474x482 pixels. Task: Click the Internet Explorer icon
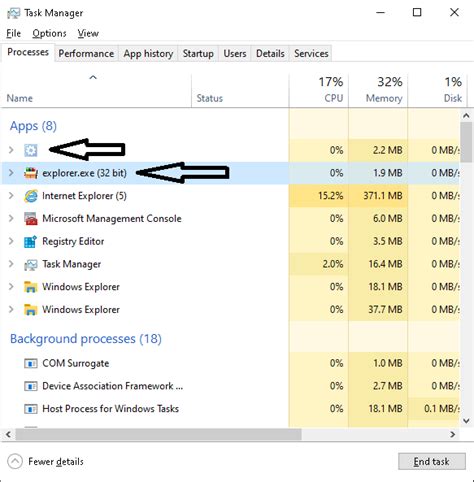[31, 196]
